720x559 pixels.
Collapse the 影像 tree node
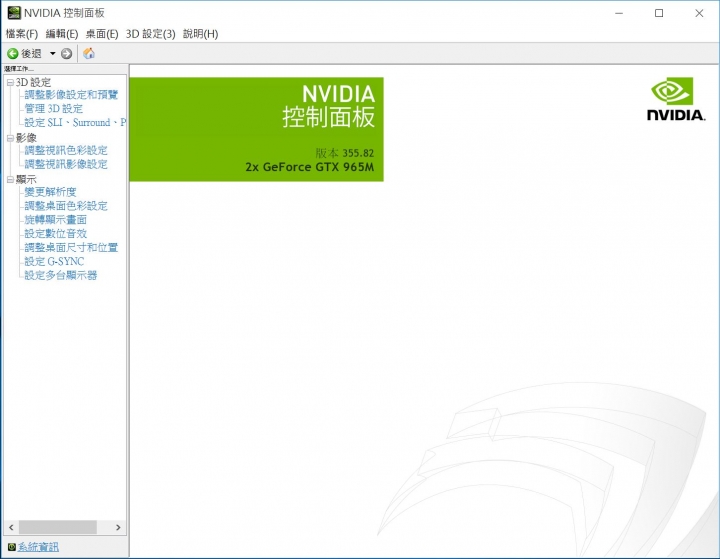10,138
